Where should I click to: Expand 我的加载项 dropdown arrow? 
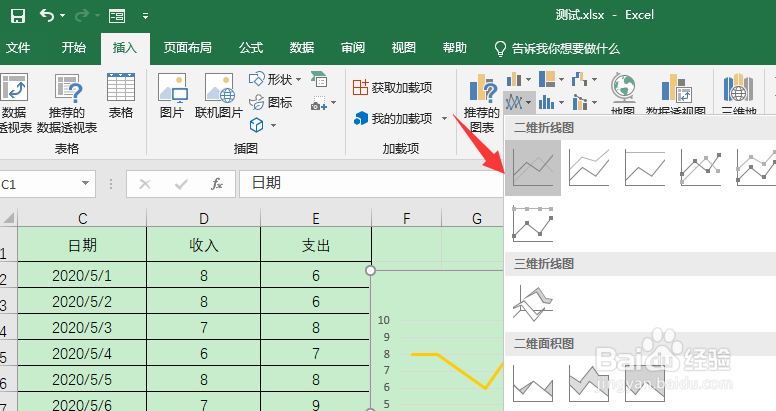444,118
